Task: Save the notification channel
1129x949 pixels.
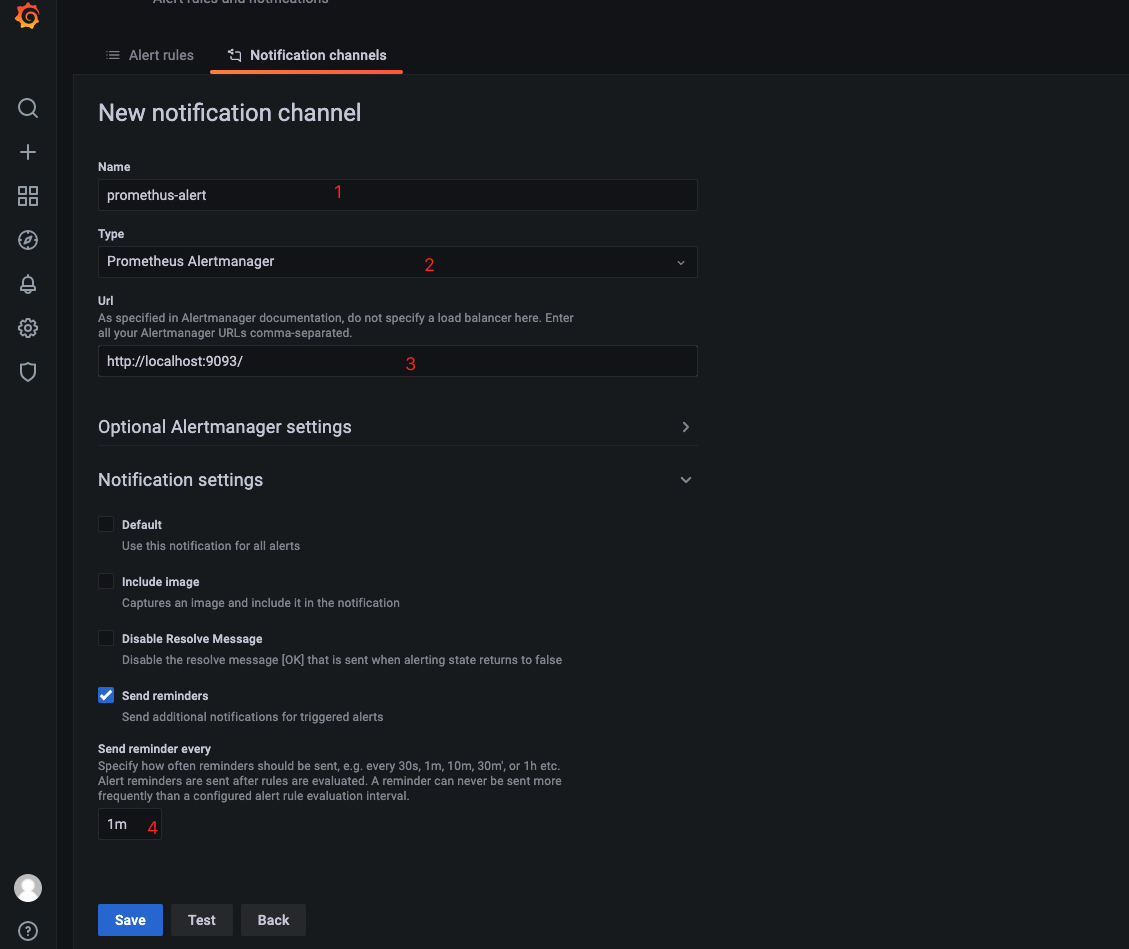Action: (x=130, y=920)
